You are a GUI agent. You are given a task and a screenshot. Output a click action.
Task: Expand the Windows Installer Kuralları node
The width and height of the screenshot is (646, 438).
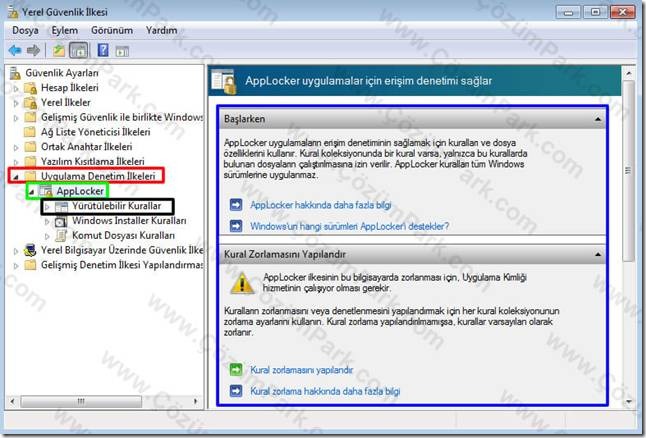coord(47,222)
